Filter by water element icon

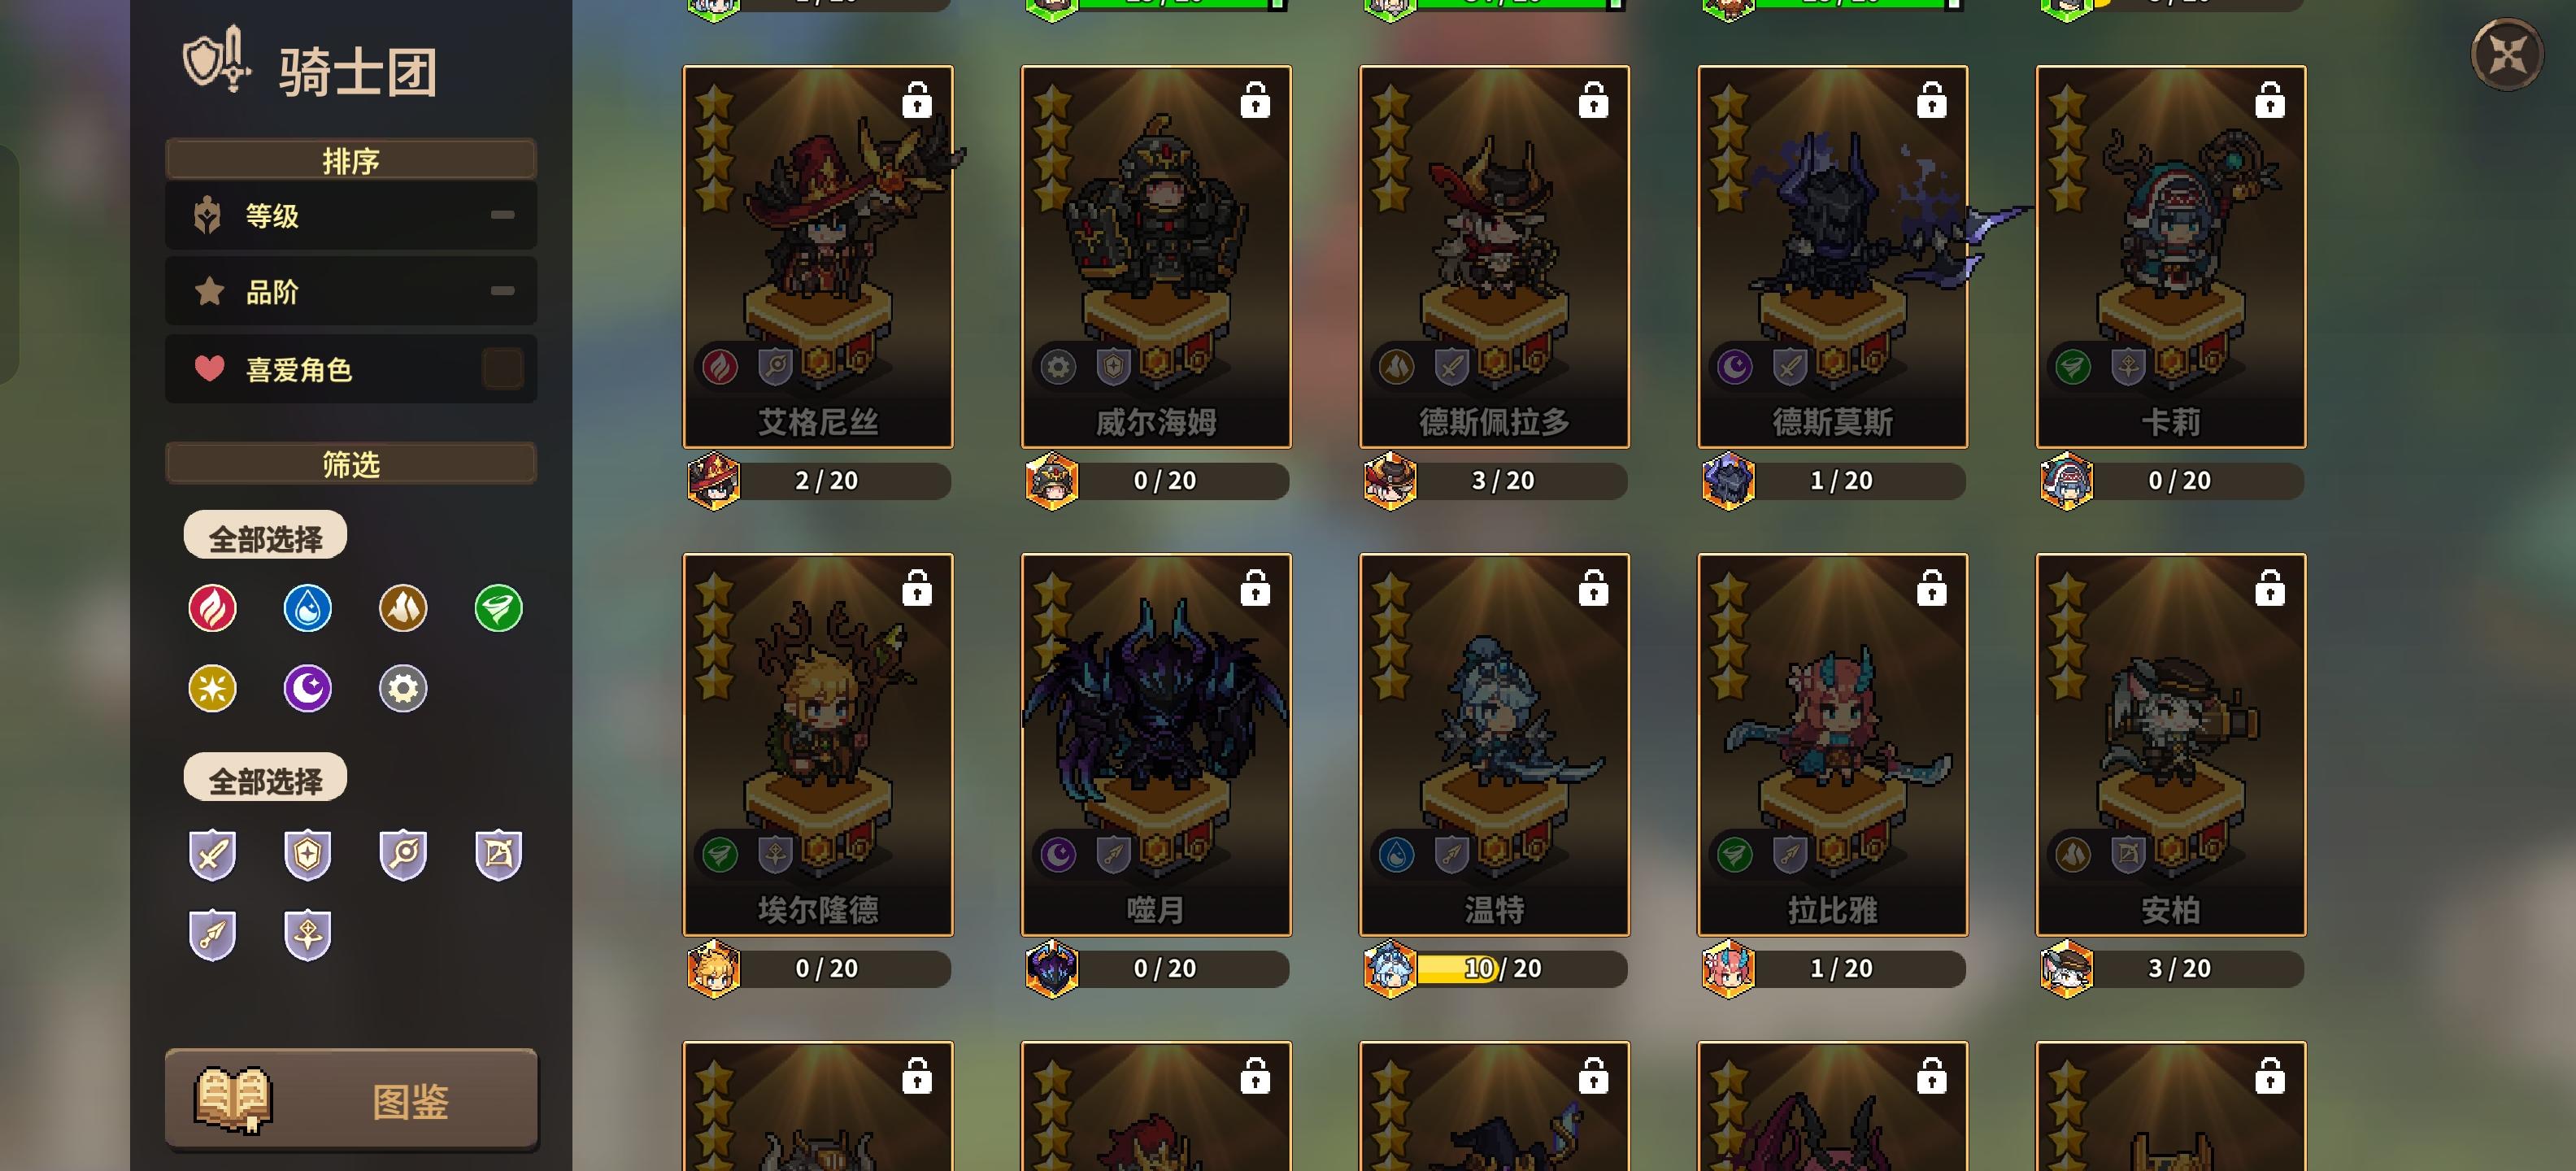[x=307, y=608]
